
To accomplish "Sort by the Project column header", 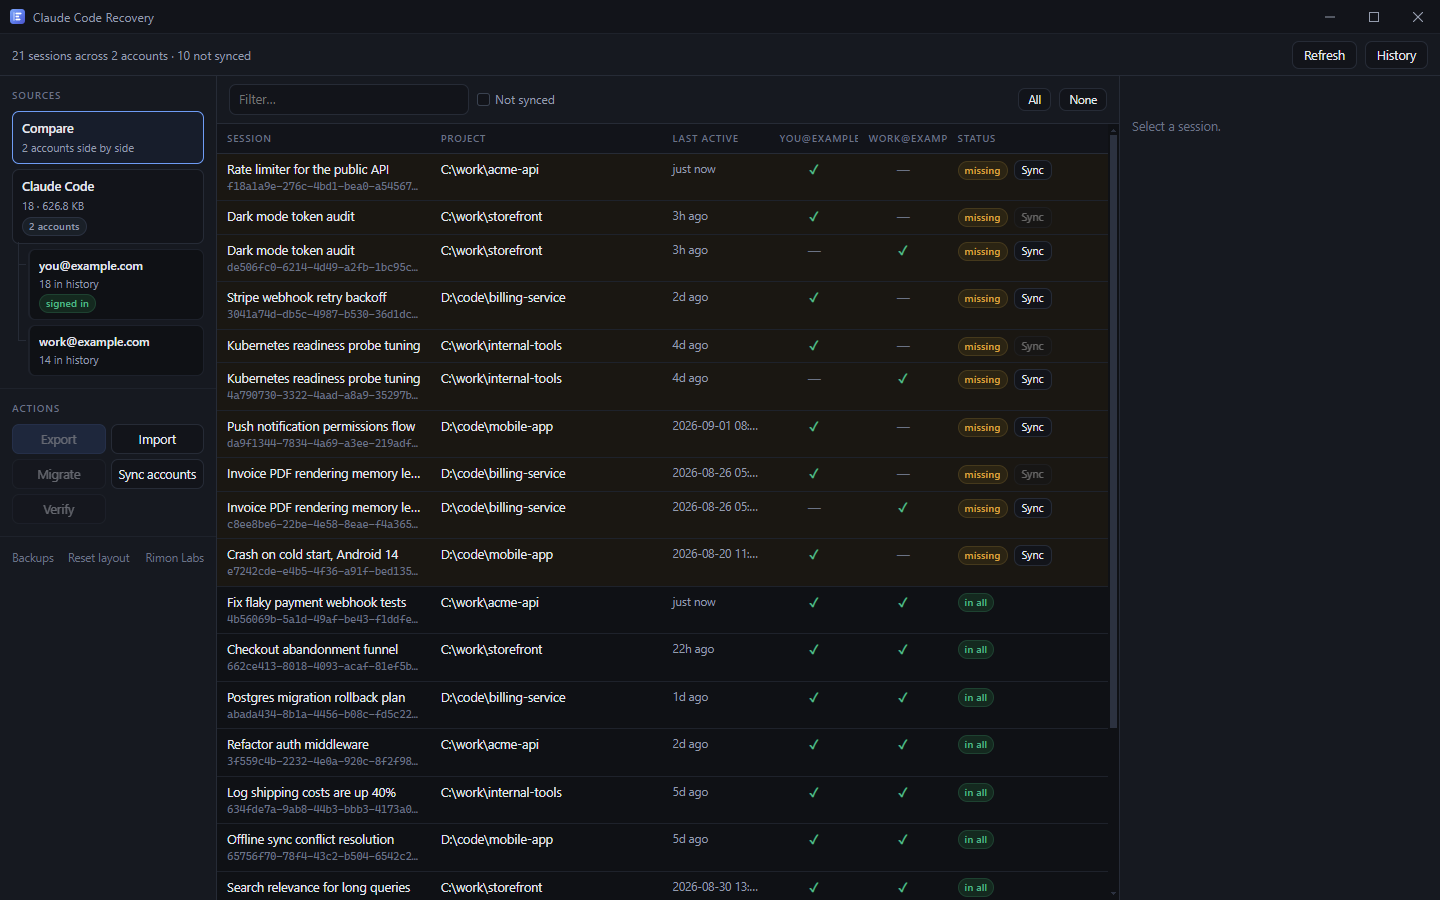I will pos(463,139).
